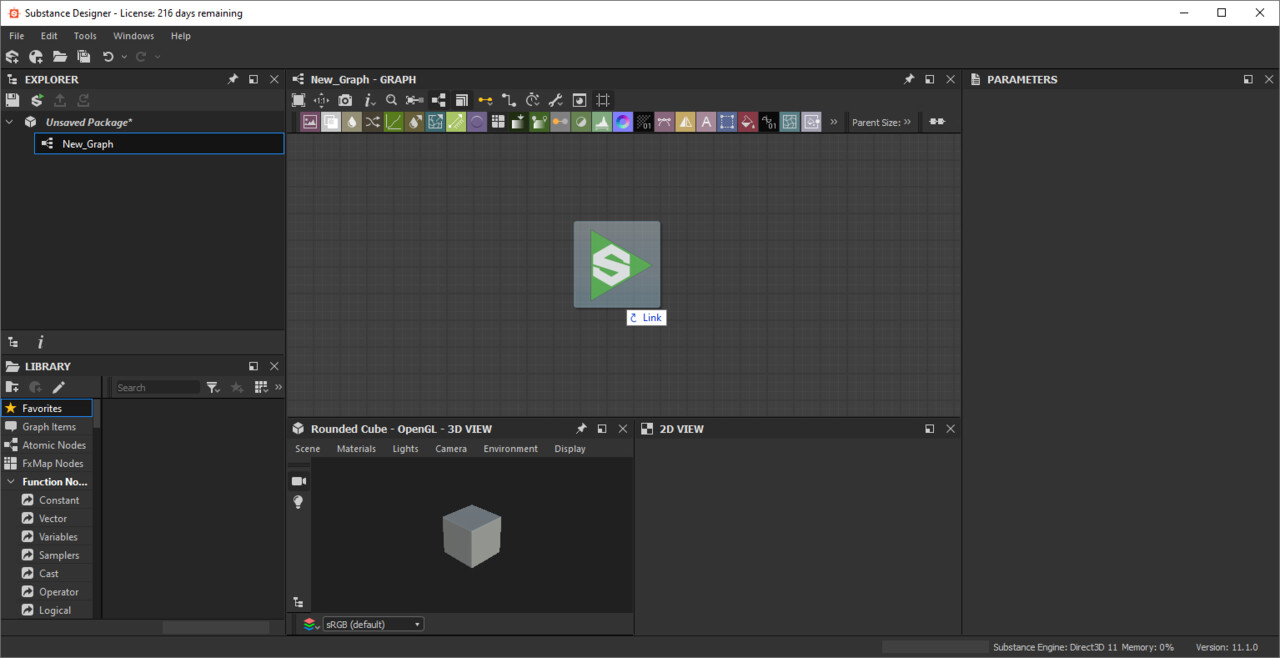
Task: Open the Edit menu
Action: (x=49, y=36)
